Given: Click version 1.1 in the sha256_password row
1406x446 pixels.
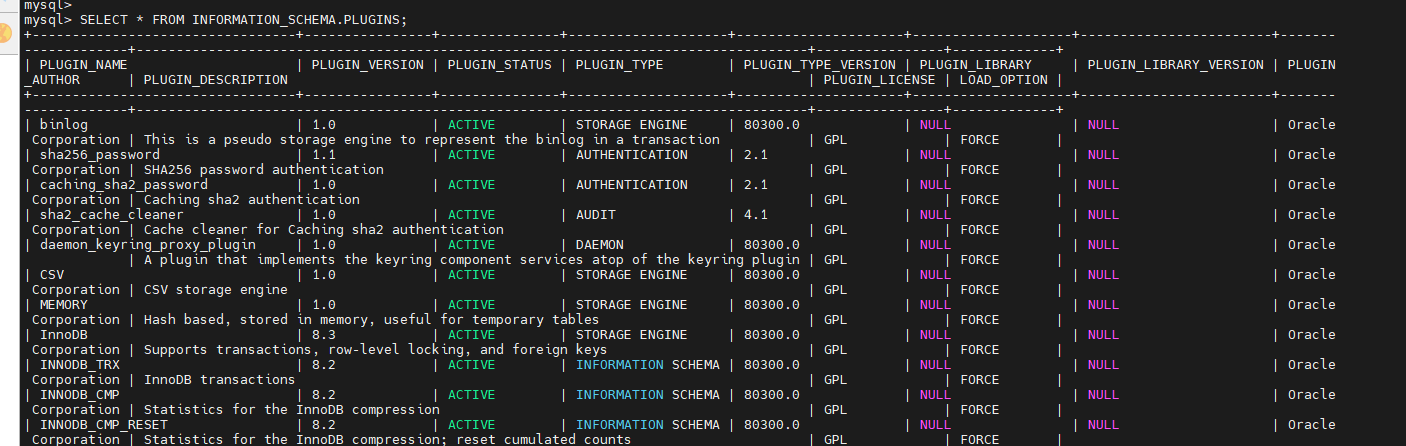Looking at the screenshot, I should (x=324, y=155).
